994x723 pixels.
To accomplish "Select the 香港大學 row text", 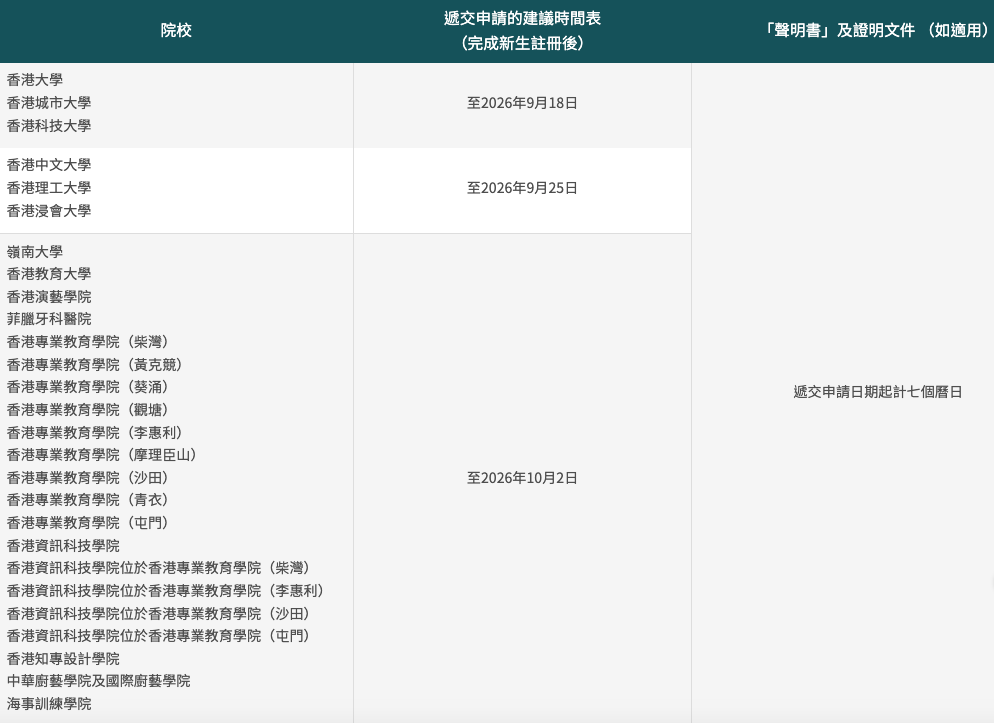I will pos(35,80).
